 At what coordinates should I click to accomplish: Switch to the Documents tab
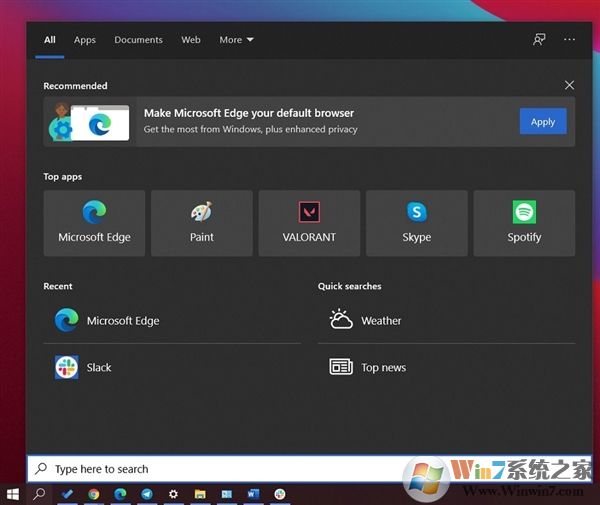[x=138, y=40]
